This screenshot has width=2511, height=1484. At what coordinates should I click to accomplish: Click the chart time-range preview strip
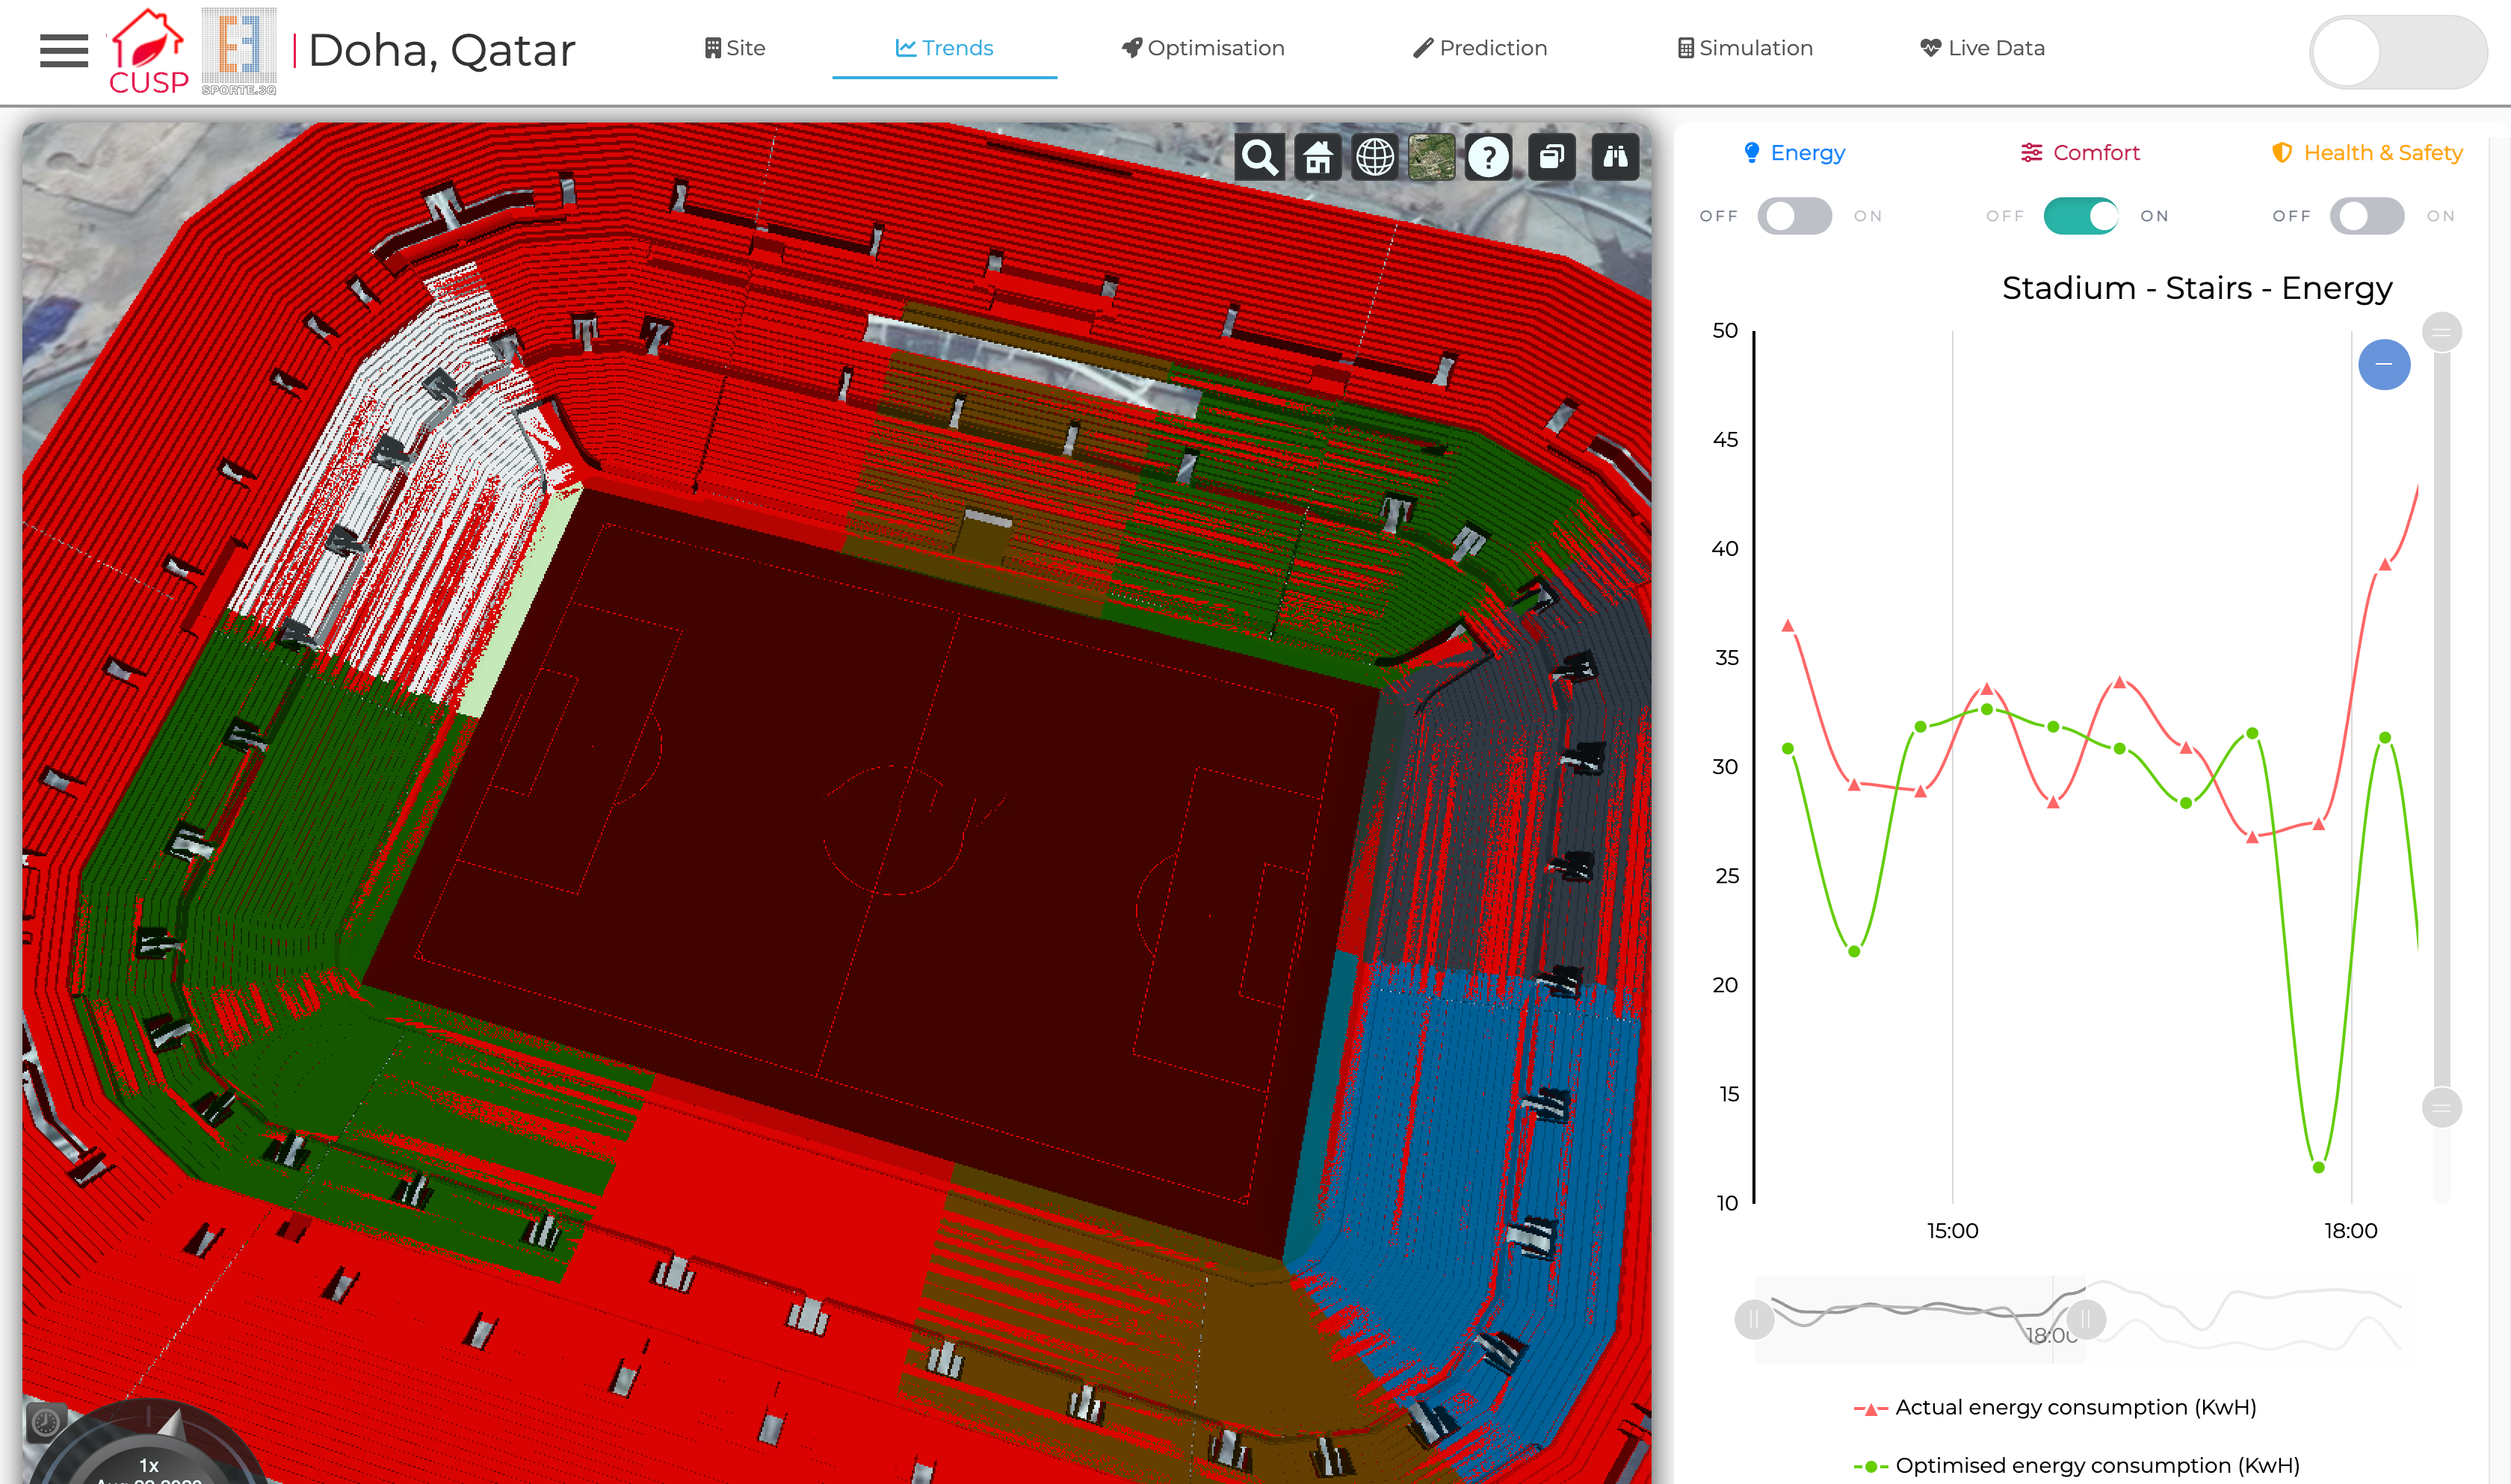tap(1920, 1319)
